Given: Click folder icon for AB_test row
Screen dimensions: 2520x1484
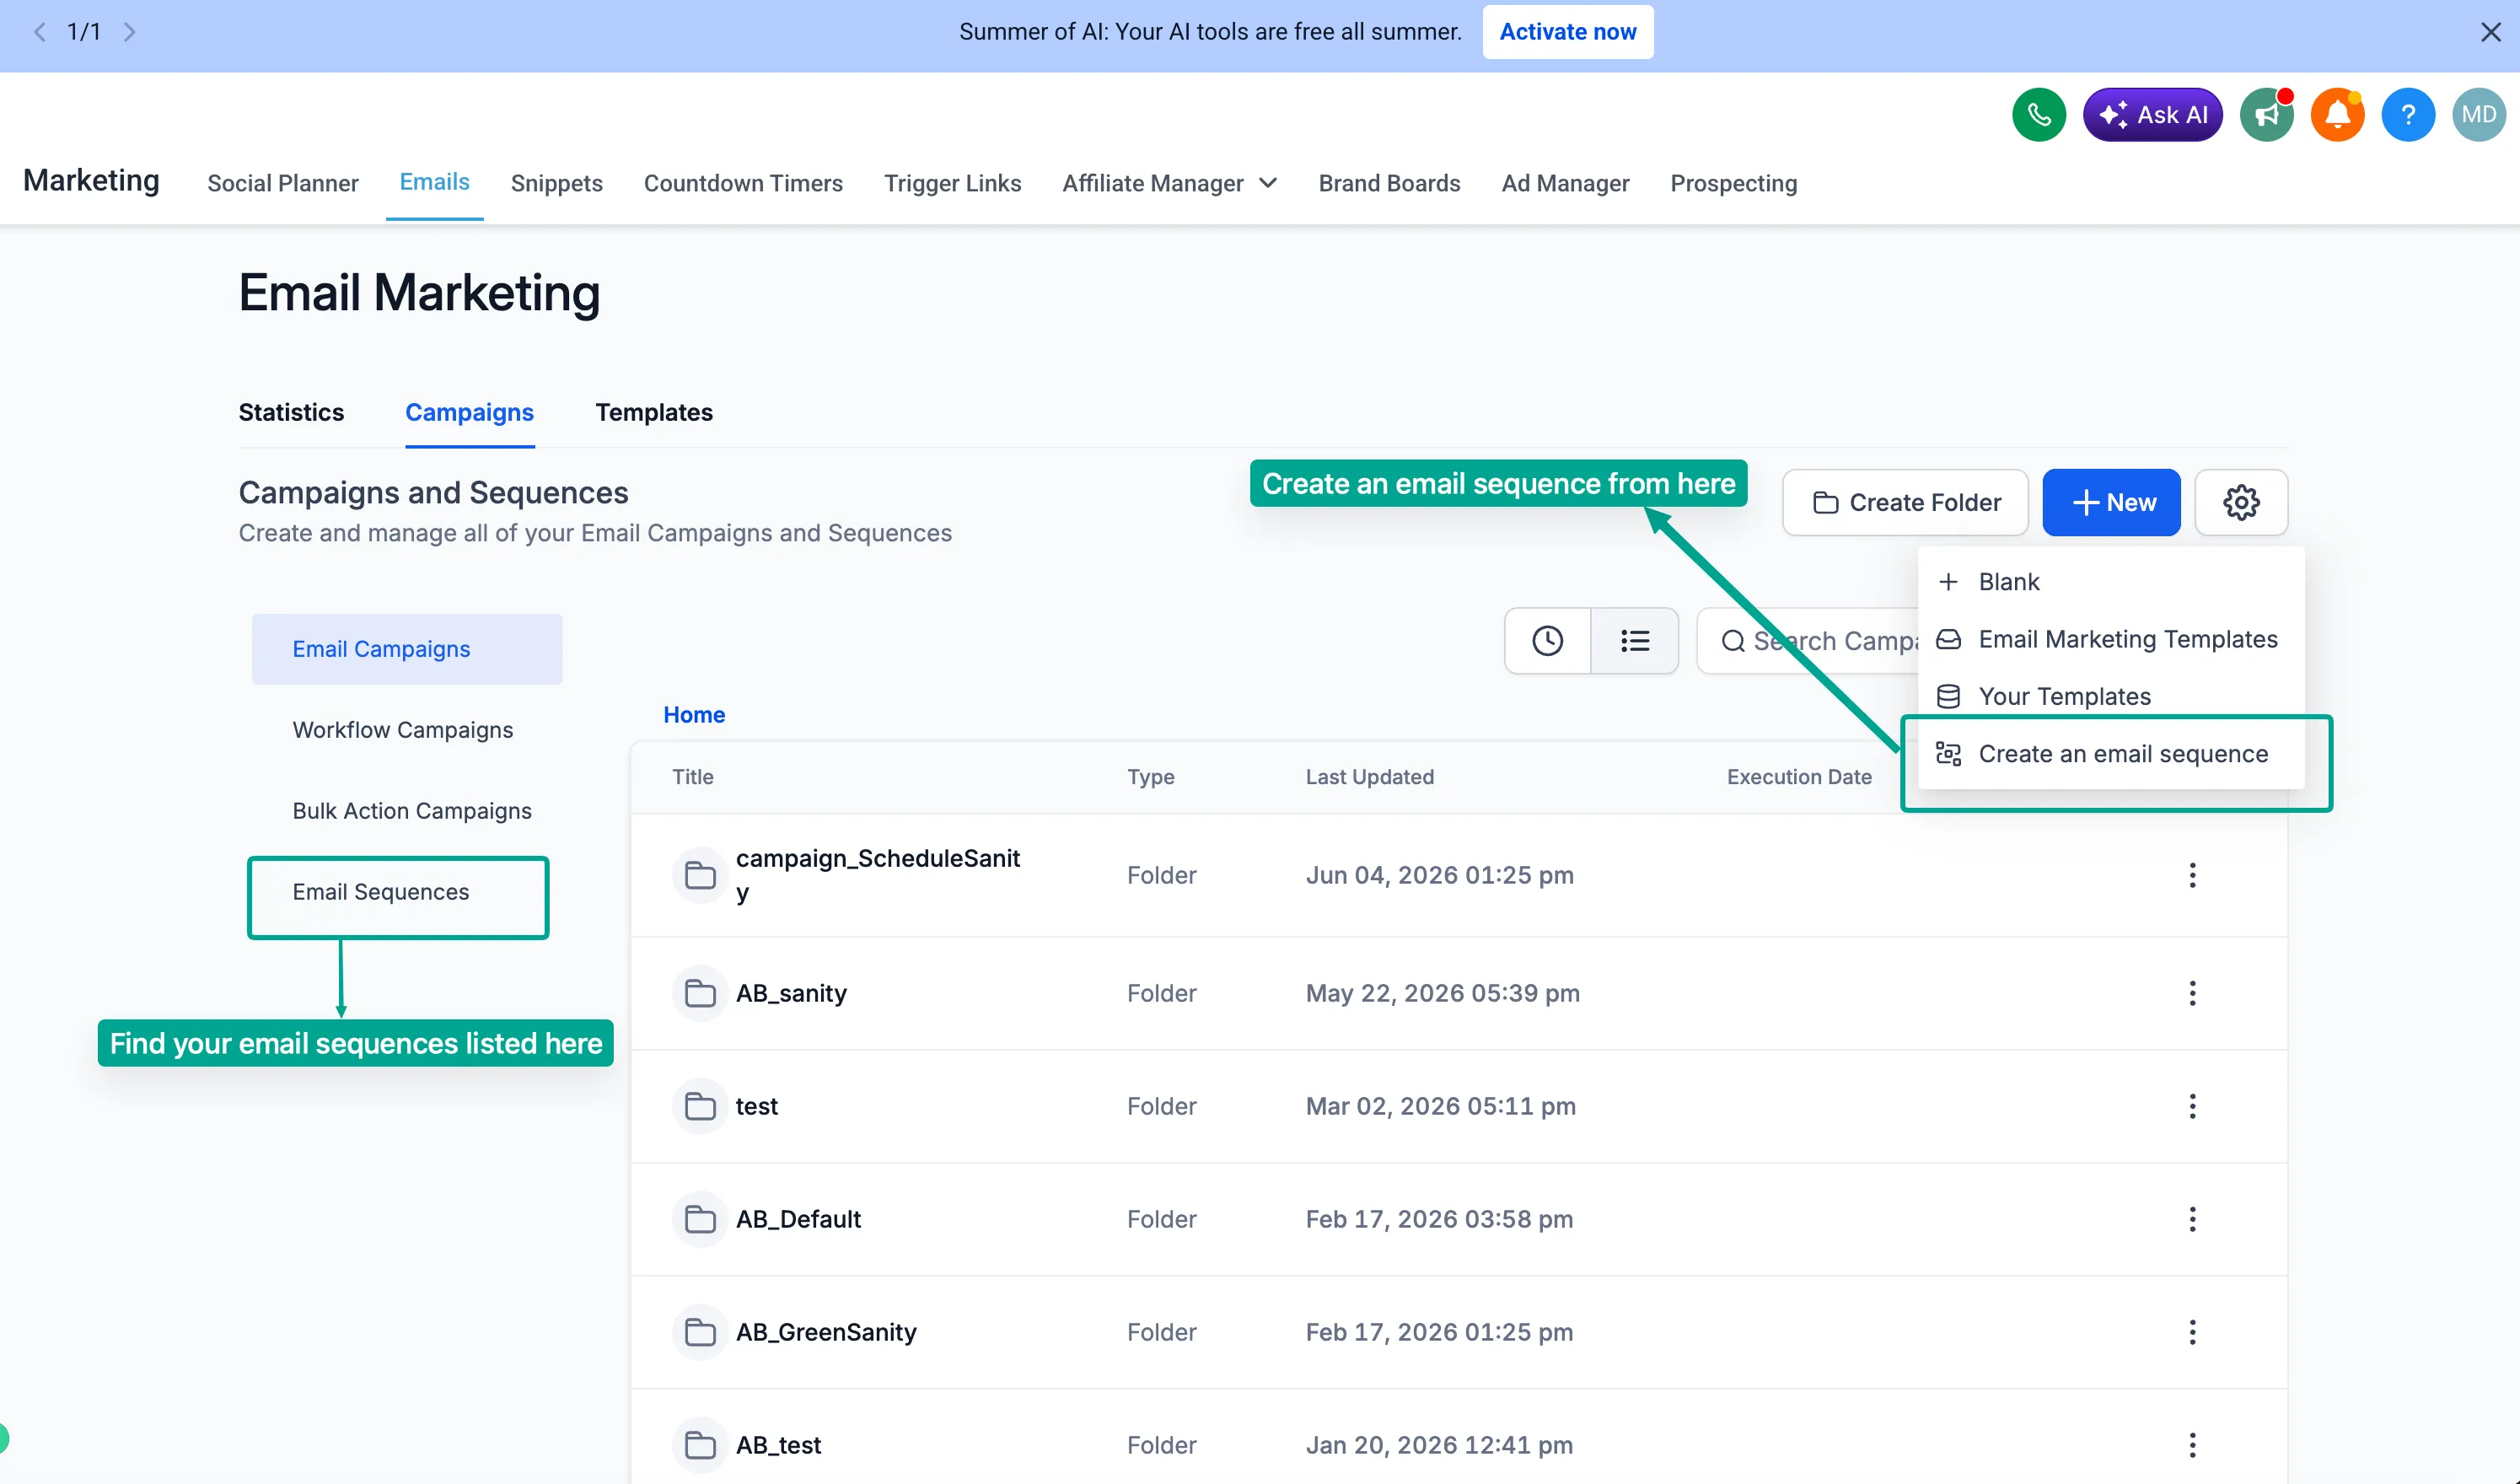Looking at the screenshot, I should click(700, 1445).
